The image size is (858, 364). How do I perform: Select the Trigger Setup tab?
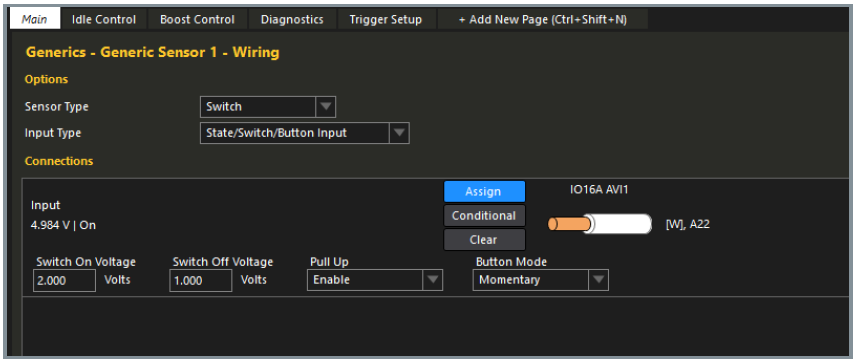[x=386, y=20]
